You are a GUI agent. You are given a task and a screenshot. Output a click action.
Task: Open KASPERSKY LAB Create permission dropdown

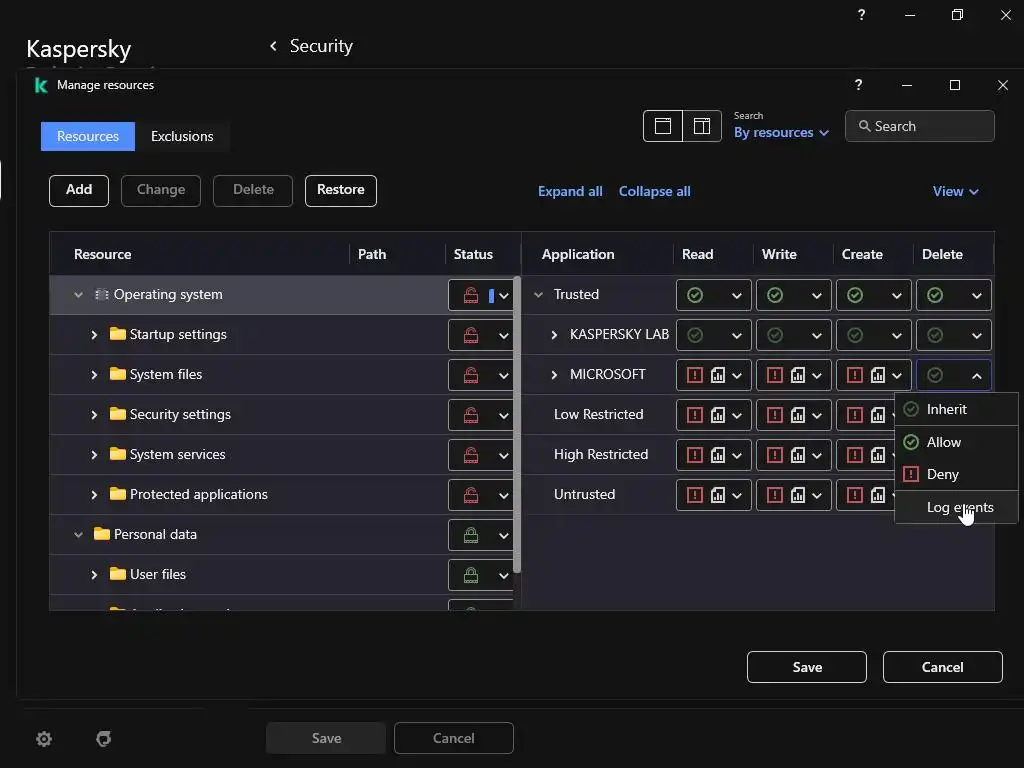897,336
